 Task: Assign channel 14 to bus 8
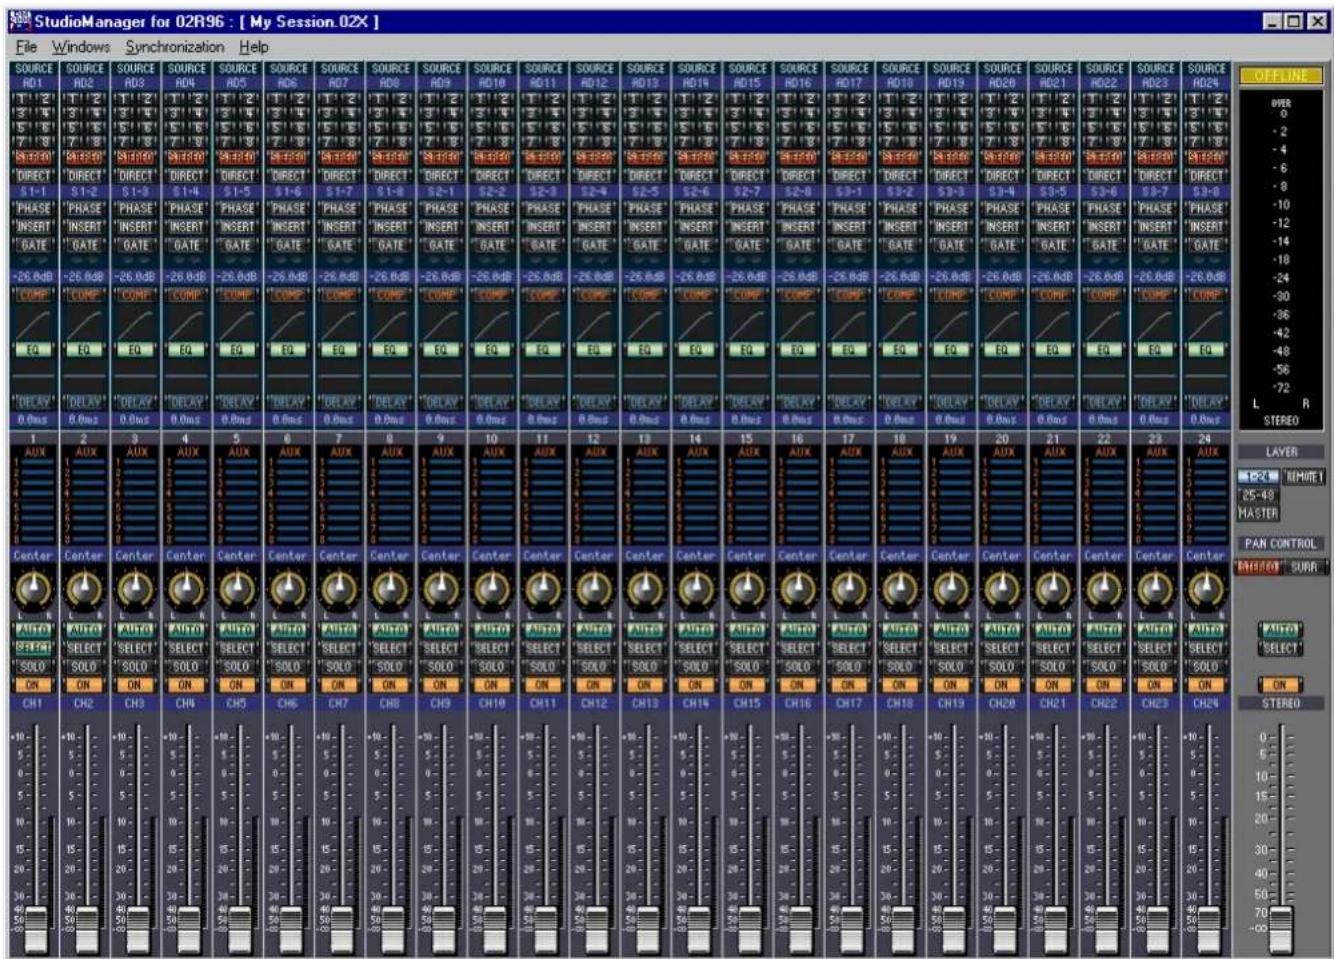tap(708, 142)
